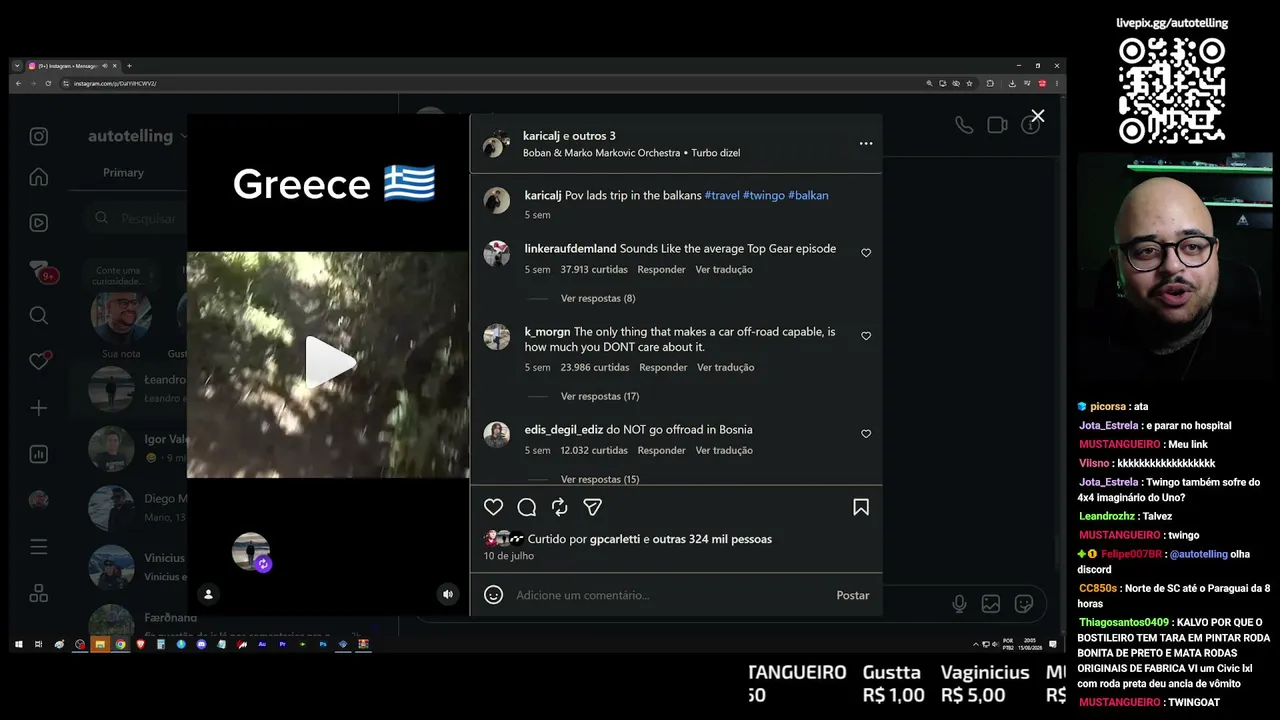Image resolution: width=1280 pixels, height=720 pixels.
Task: Play the Greece video
Action: tap(328, 362)
